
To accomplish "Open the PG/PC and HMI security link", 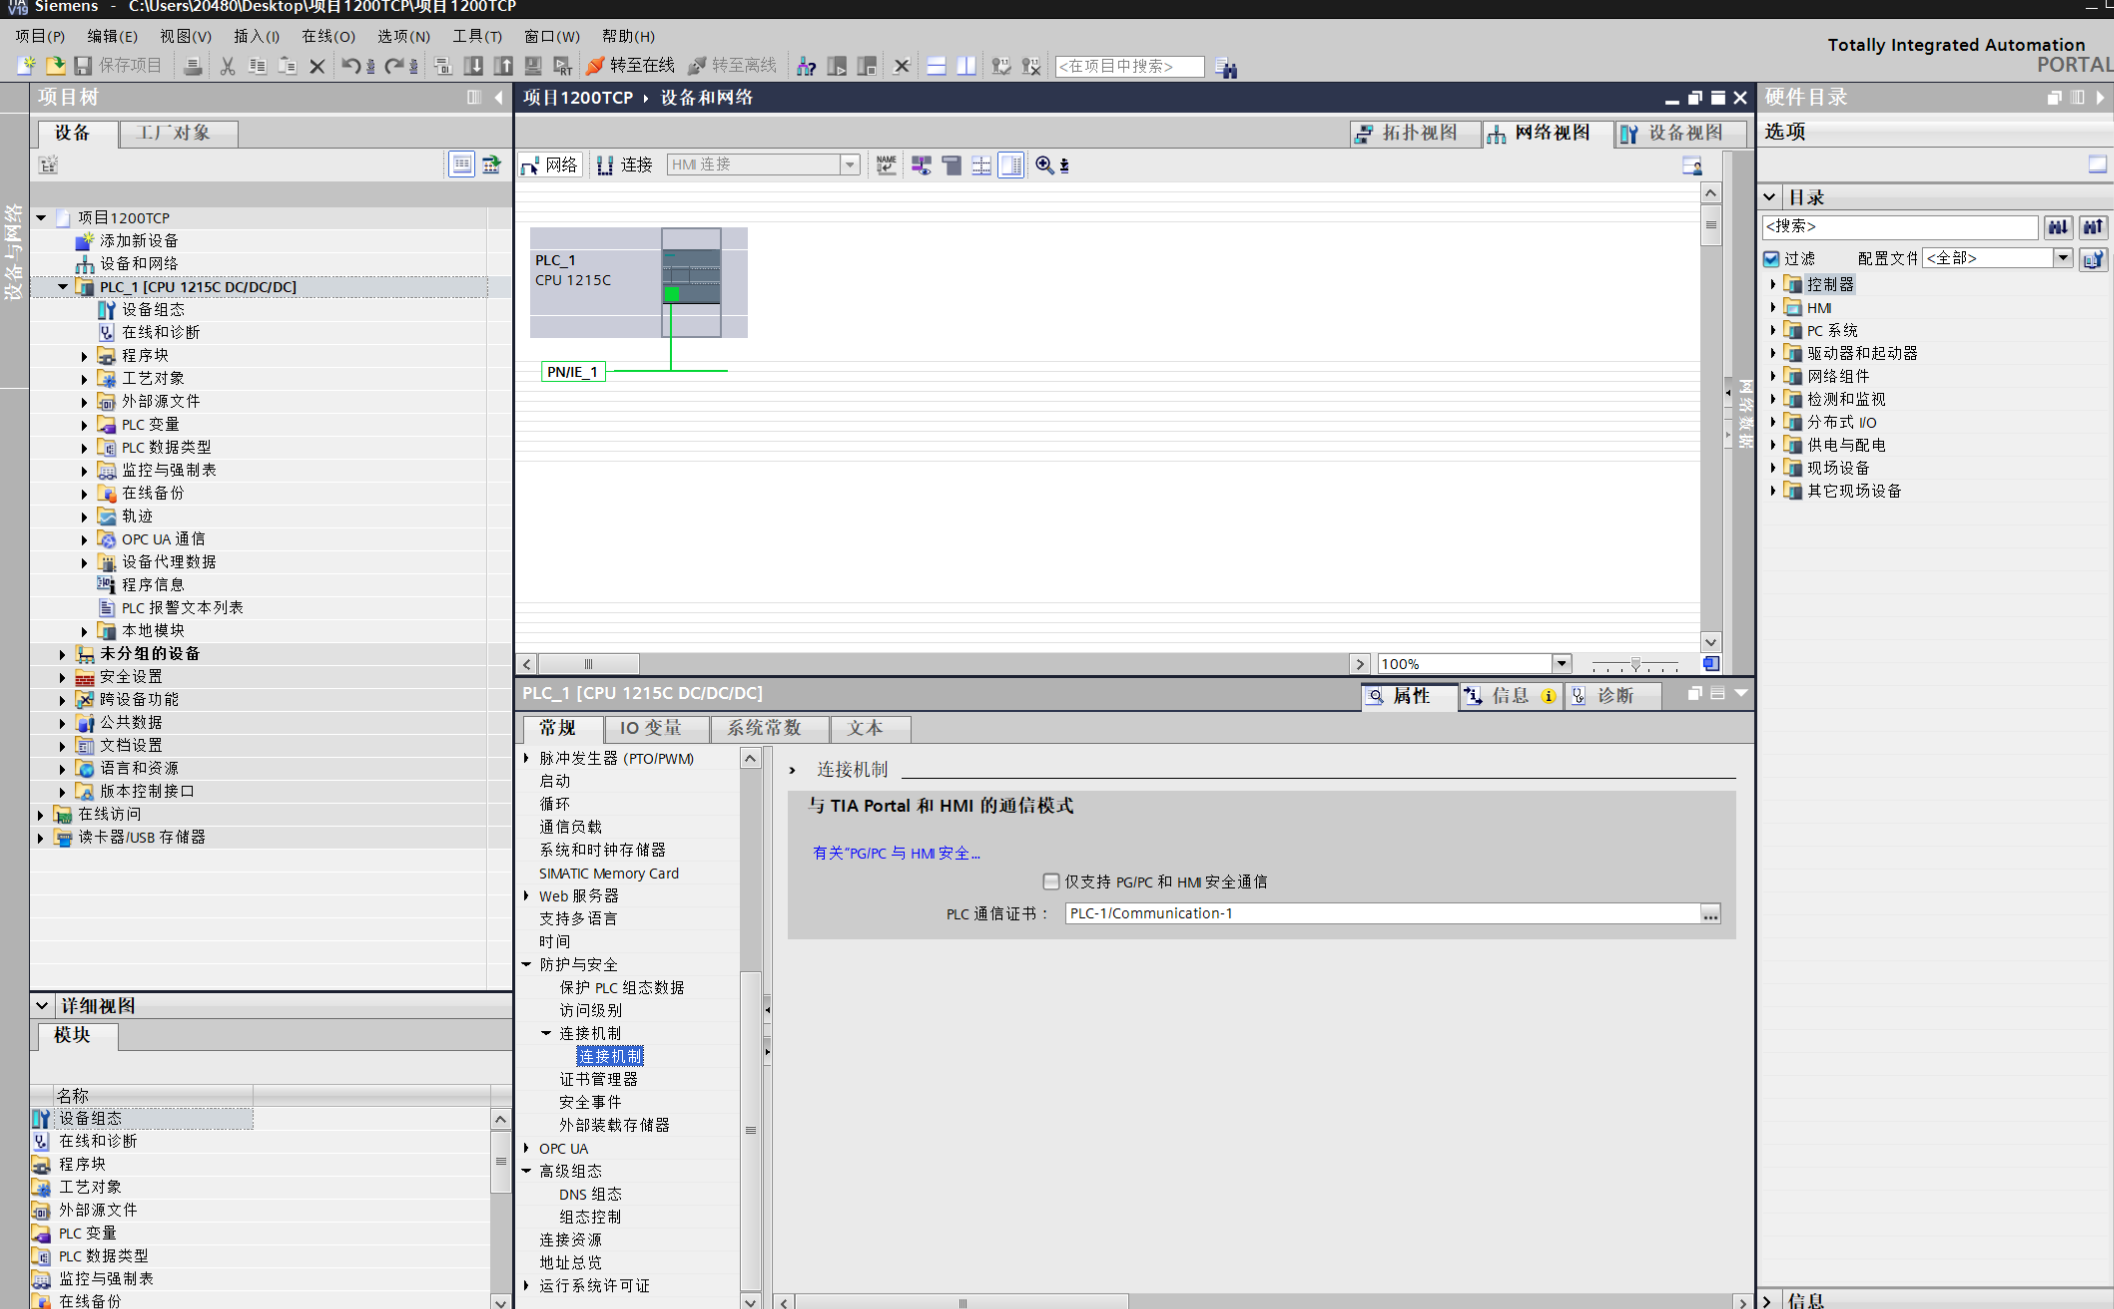I will click(896, 853).
